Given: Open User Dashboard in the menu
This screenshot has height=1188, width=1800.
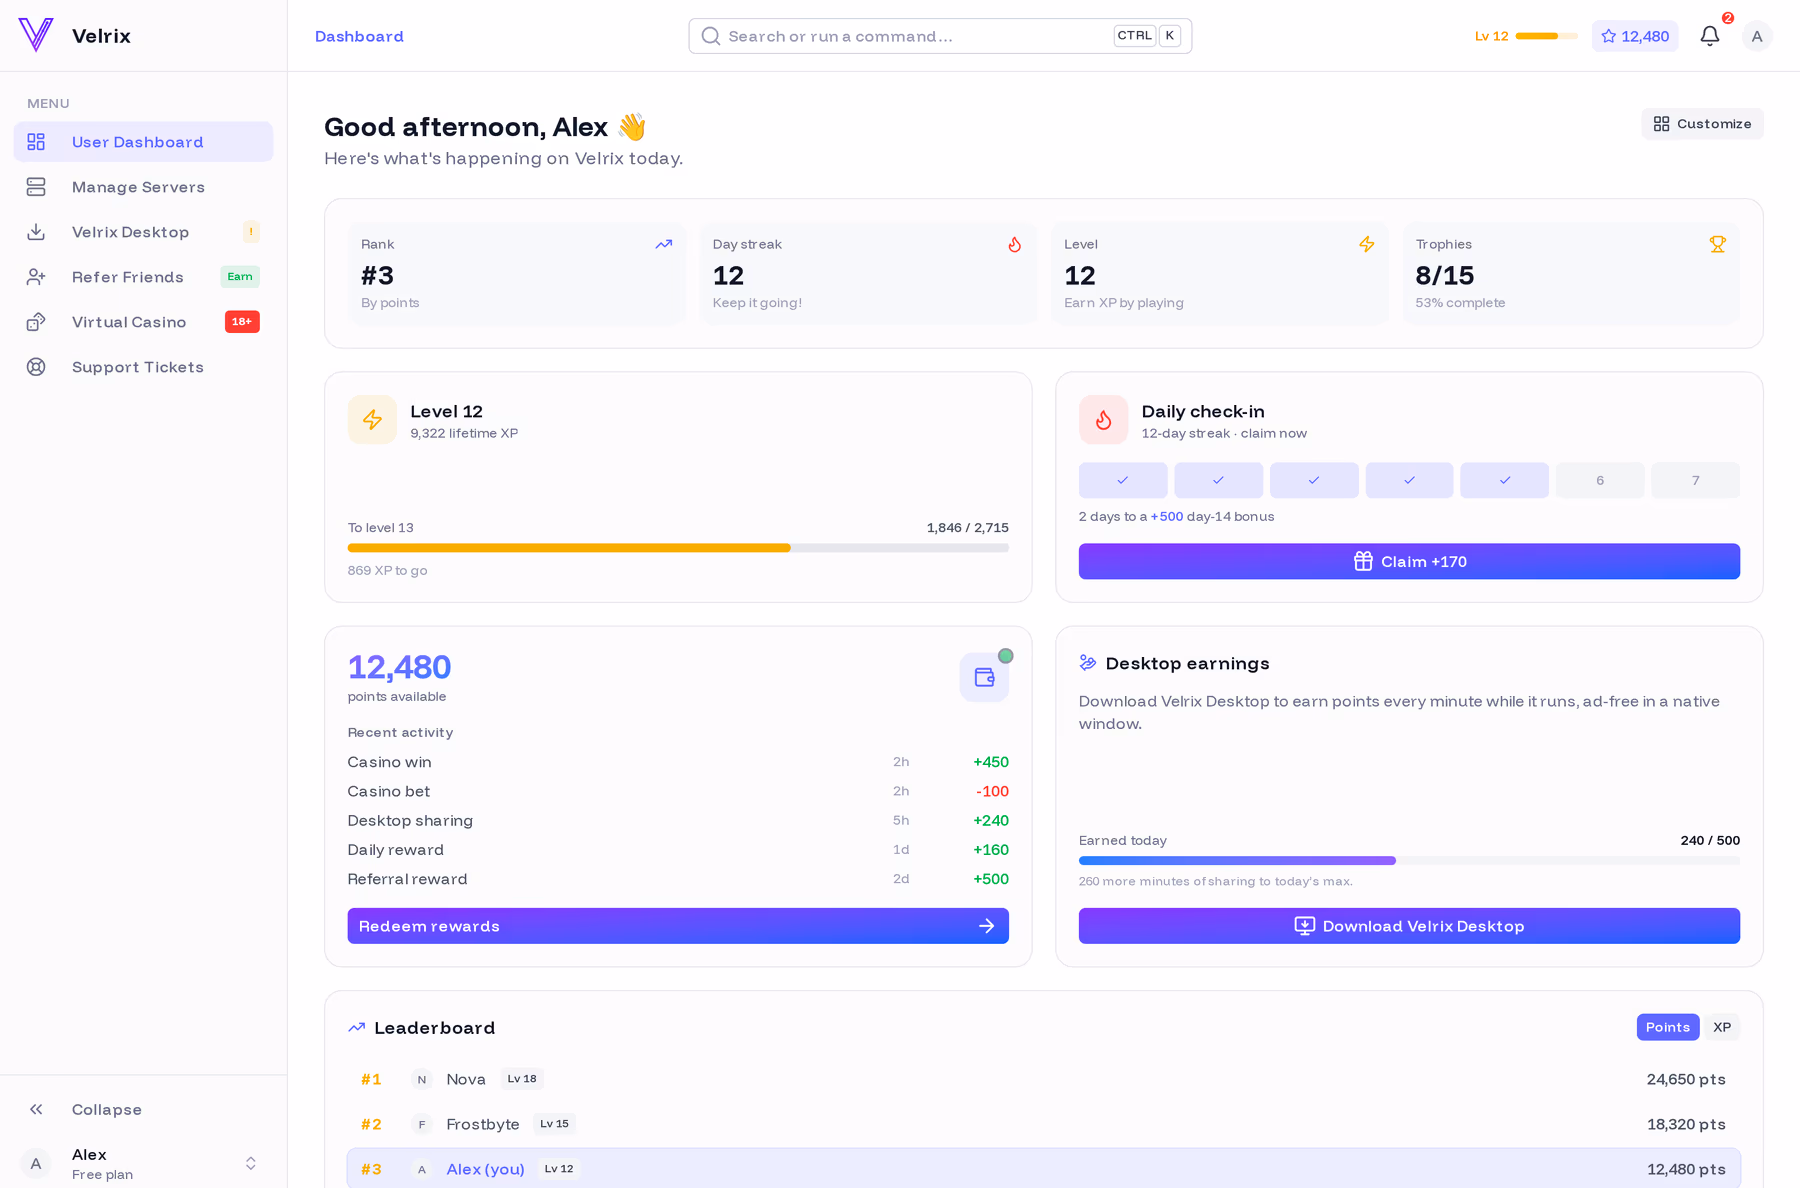Looking at the screenshot, I should point(143,142).
